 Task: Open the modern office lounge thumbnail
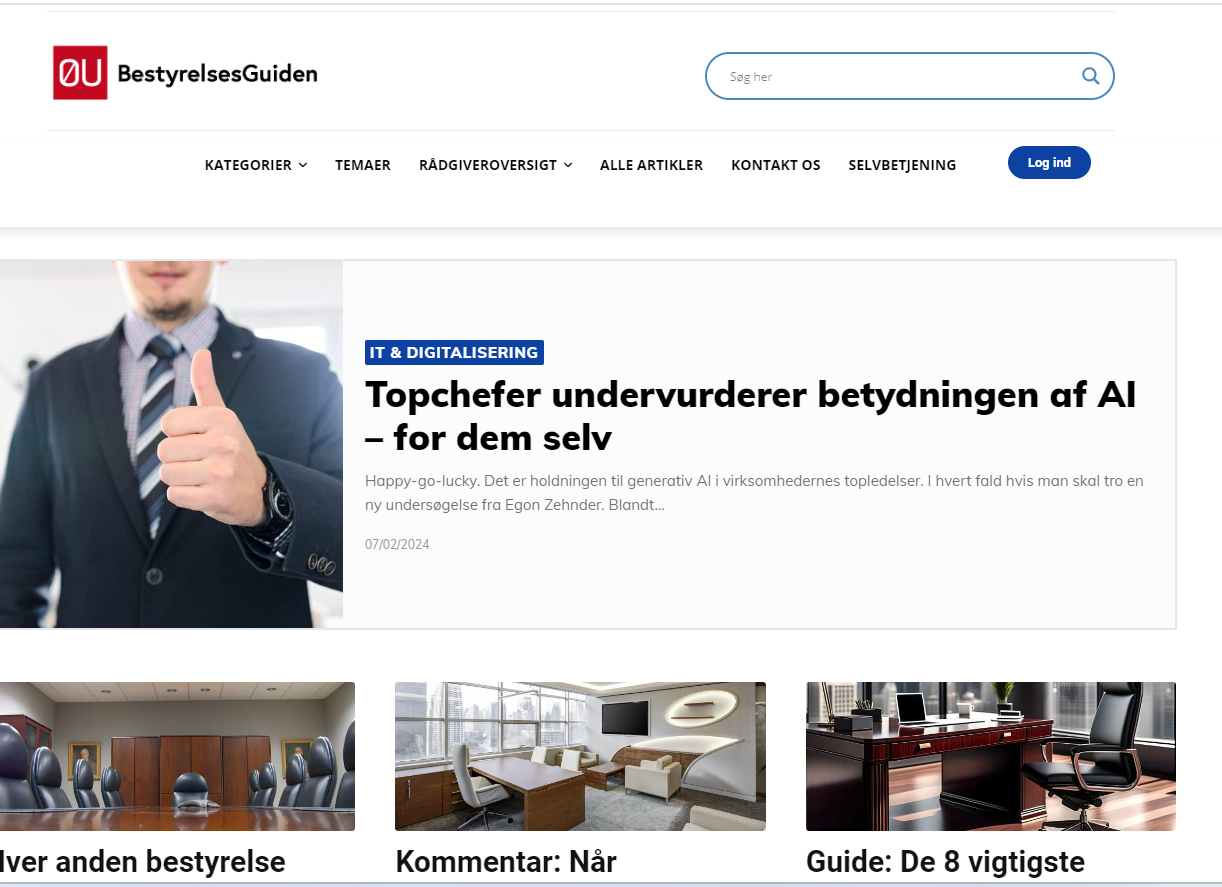pyautogui.click(x=580, y=756)
